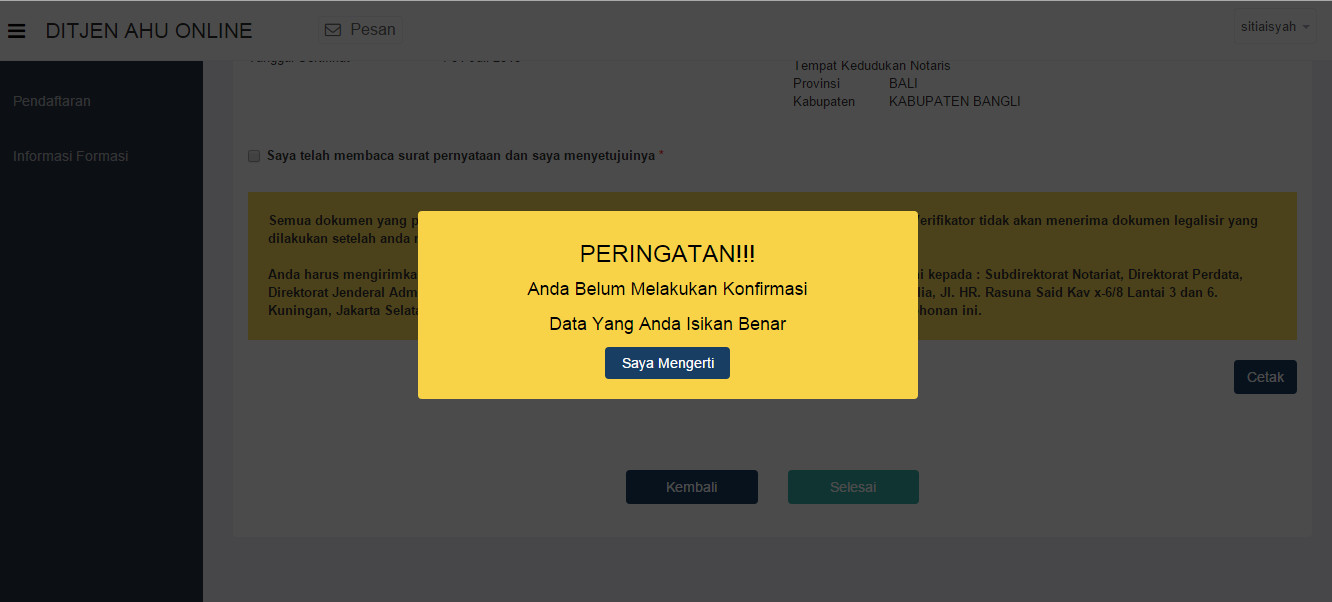Click the 'Saya telah membaca surat pernyataan' label
1332x602 pixels.
coord(461,156)
